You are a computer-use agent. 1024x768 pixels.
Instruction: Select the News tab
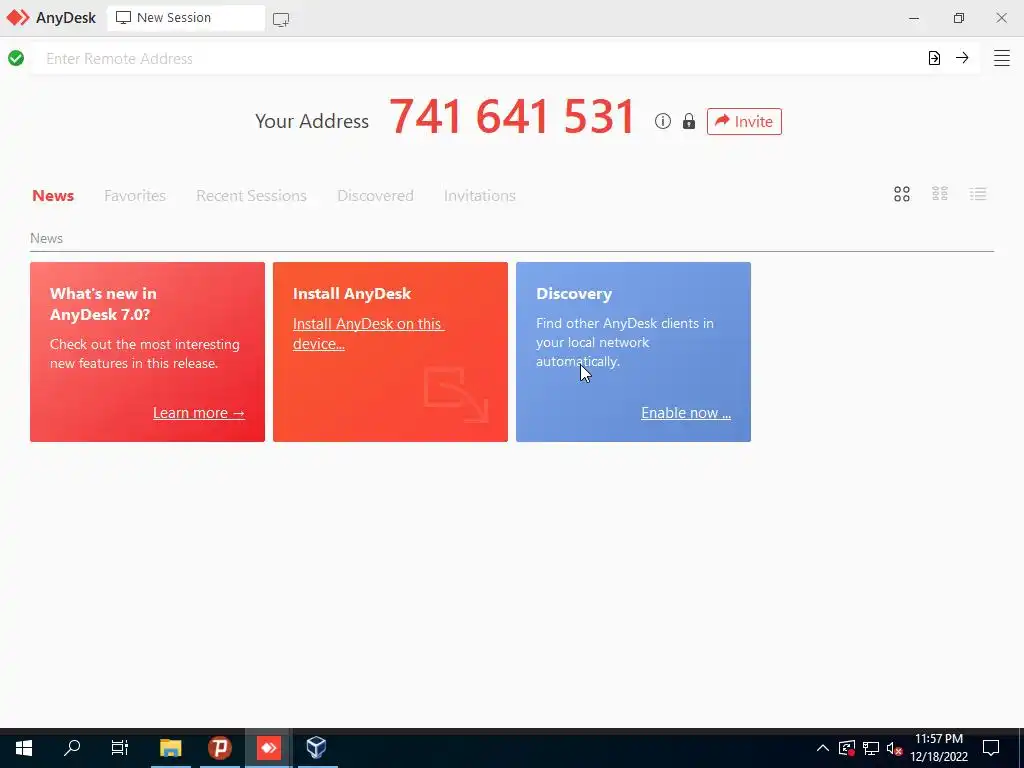tap(53, 195)
